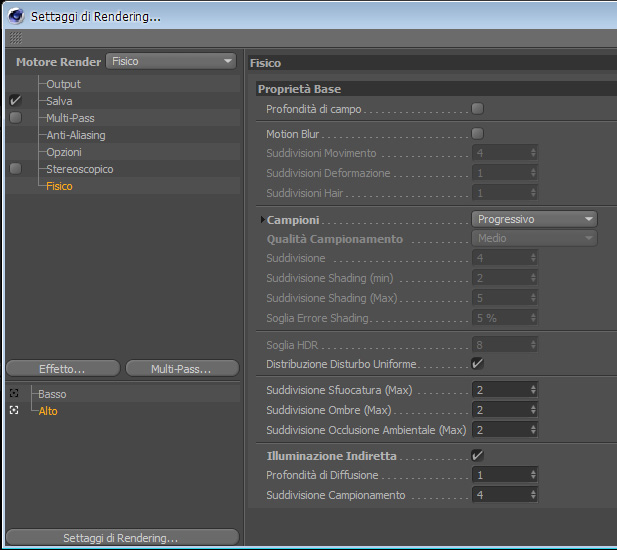617x550 pixels.
Task: Click the Cinema 4D application icon in title bar
Action: 16,16
